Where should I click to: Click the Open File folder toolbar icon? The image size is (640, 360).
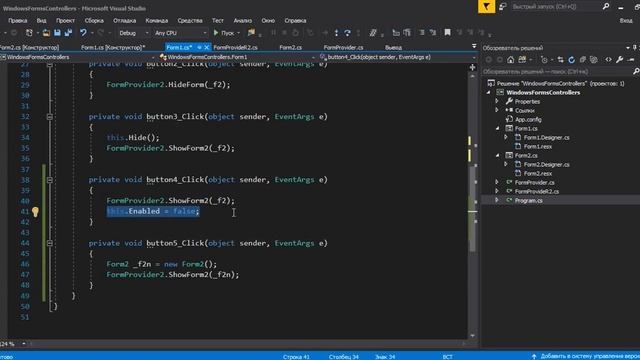click(x=46, y=33)
